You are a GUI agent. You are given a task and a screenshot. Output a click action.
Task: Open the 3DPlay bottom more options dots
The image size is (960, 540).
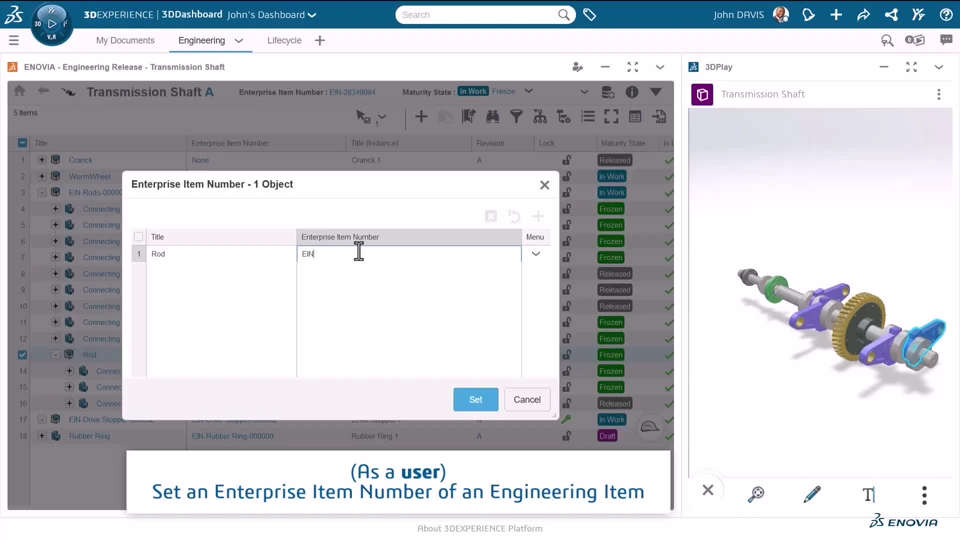click(924, 495)
